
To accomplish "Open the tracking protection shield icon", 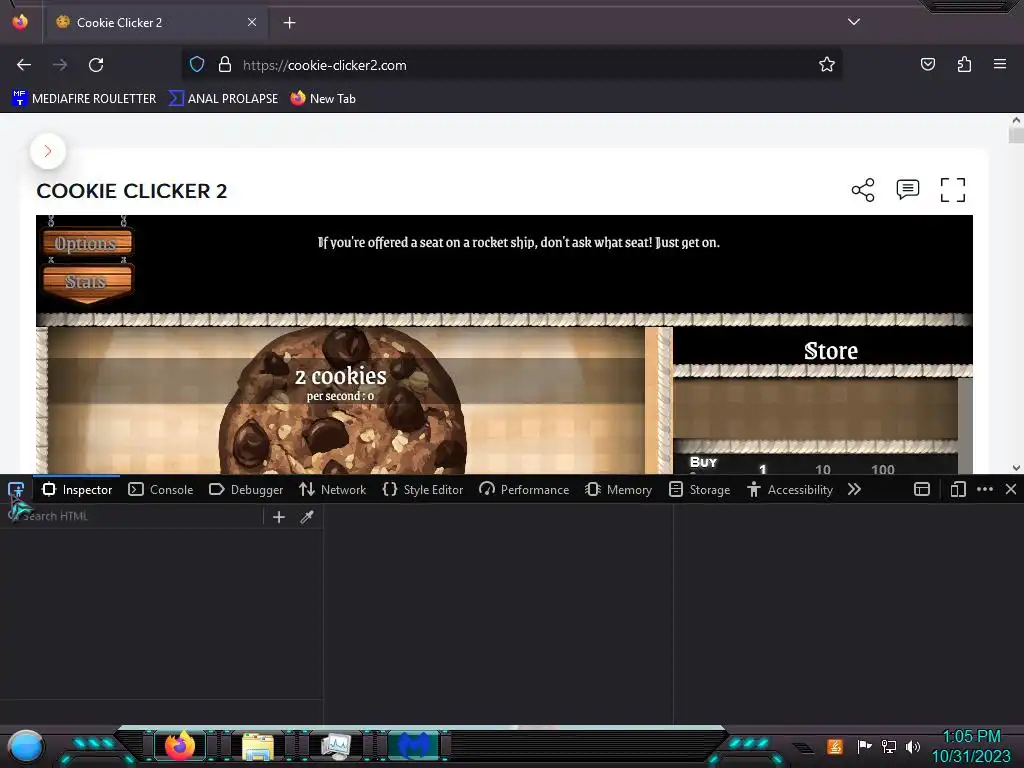I will point(197,65).
